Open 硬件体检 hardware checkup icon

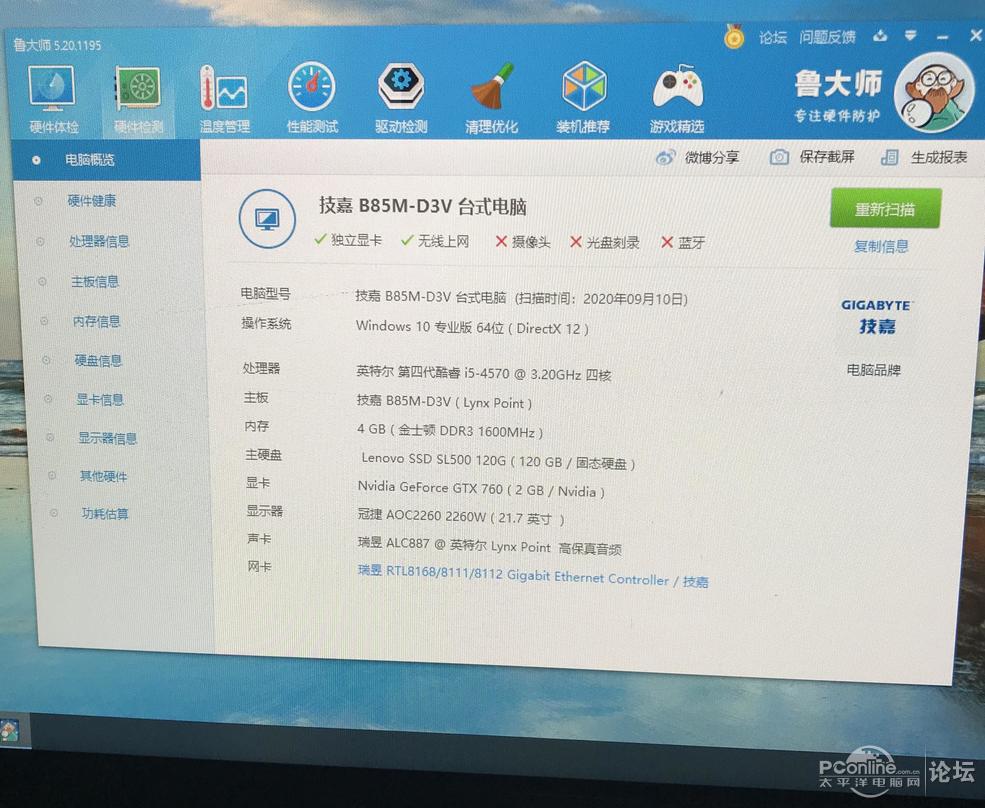[53, 98]
